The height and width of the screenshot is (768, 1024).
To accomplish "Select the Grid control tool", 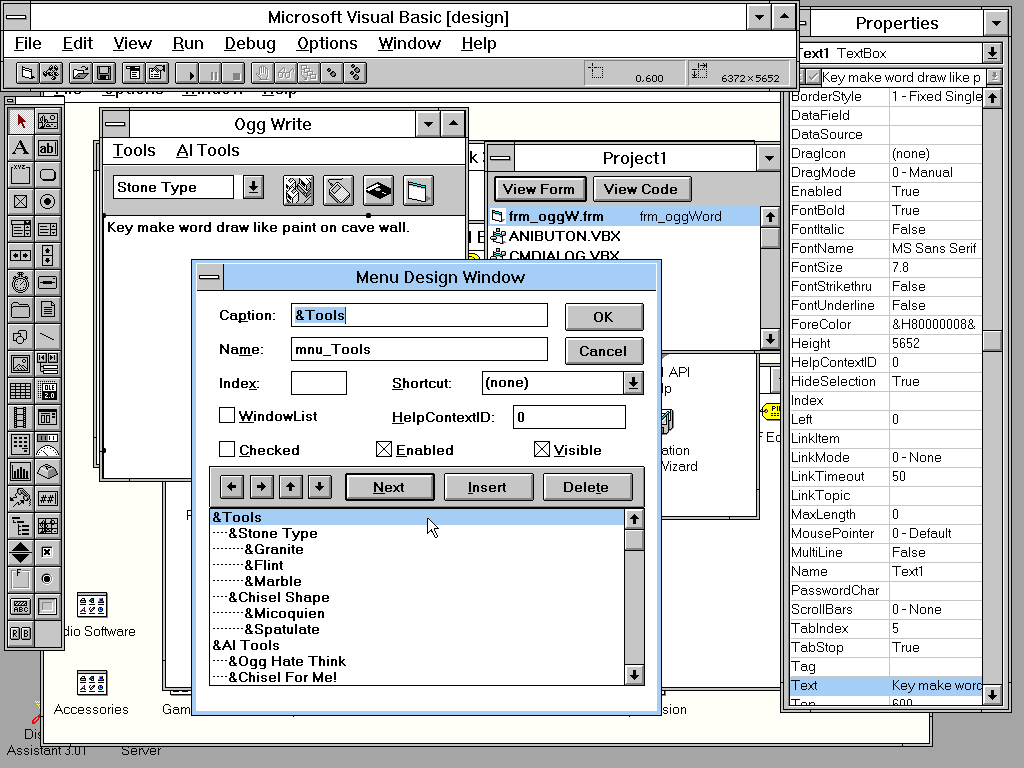I will 20,391.
